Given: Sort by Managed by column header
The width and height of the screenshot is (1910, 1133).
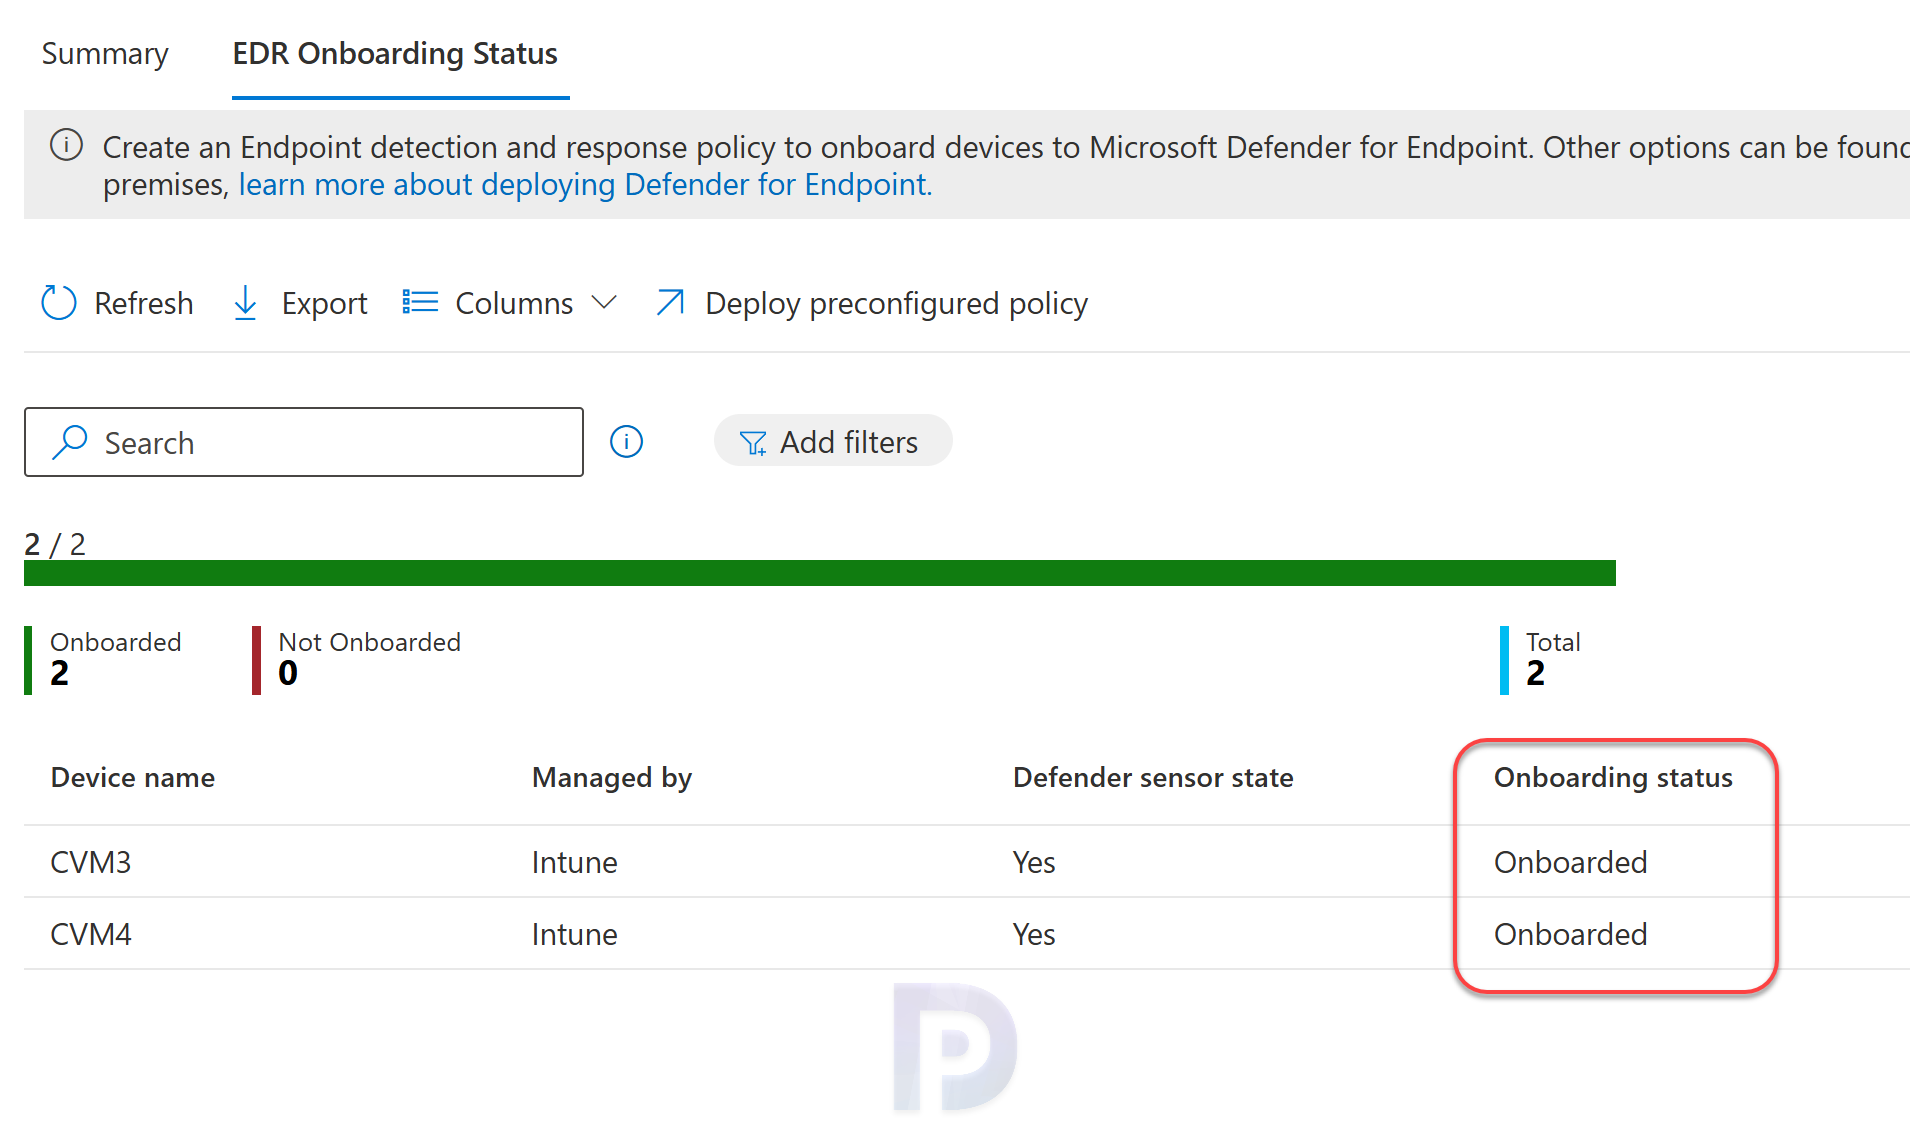Looking at the screenshot, I should (612, 778).
